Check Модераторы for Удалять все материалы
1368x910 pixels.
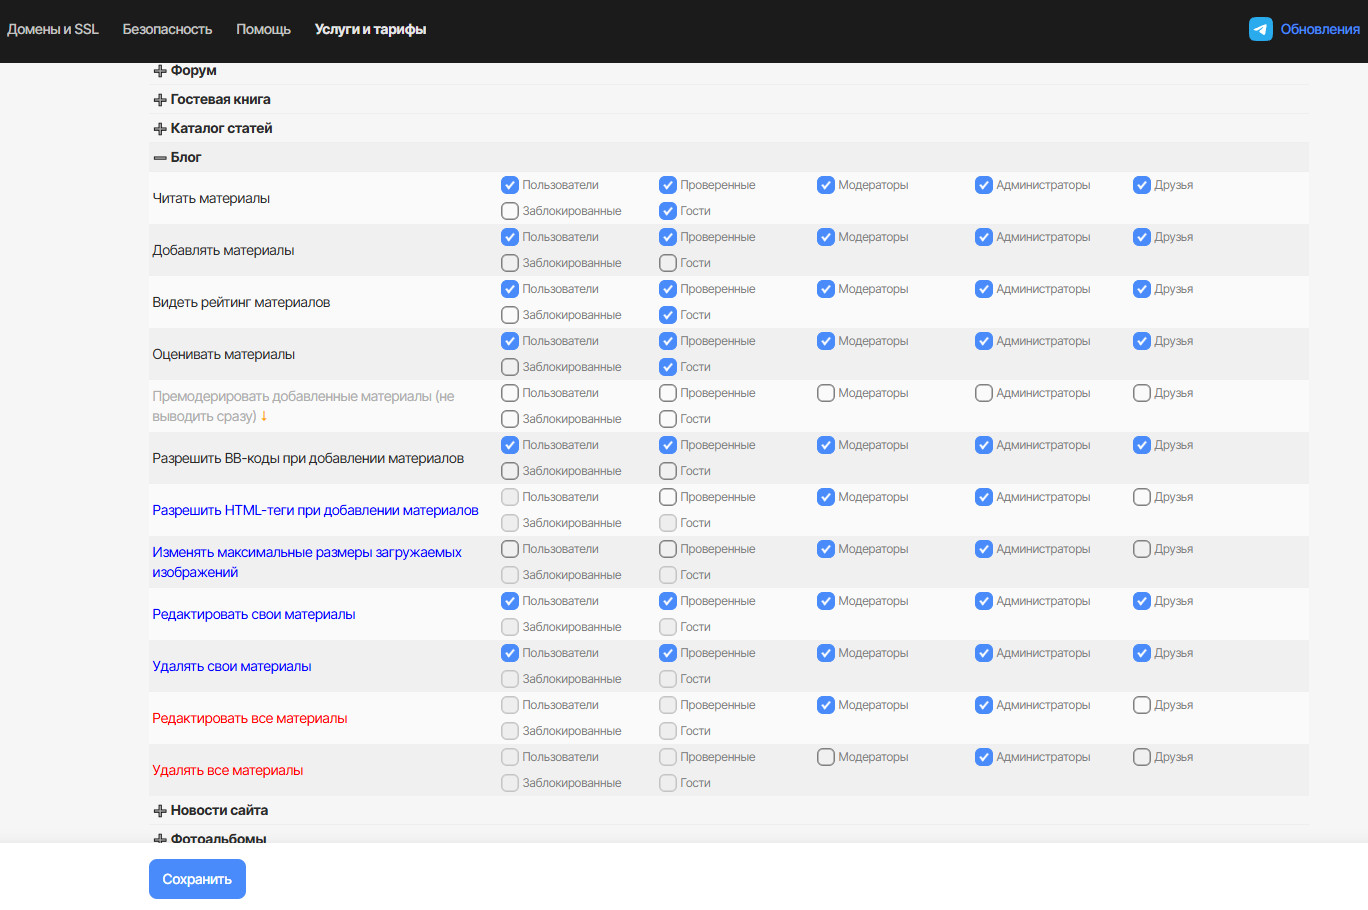[x=826, y=757]
